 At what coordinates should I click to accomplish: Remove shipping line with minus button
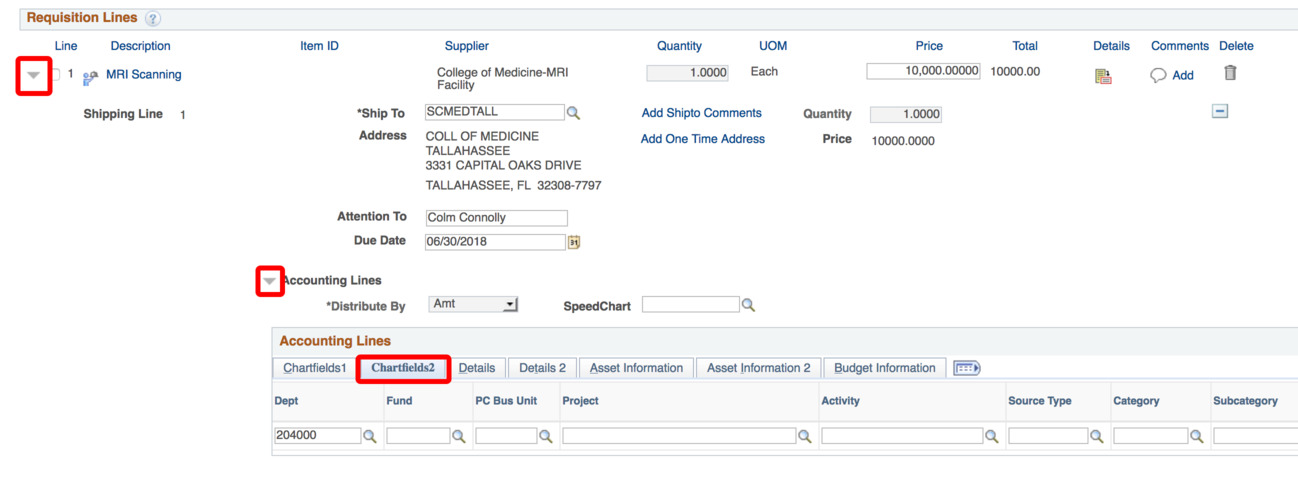[1220, 111]
